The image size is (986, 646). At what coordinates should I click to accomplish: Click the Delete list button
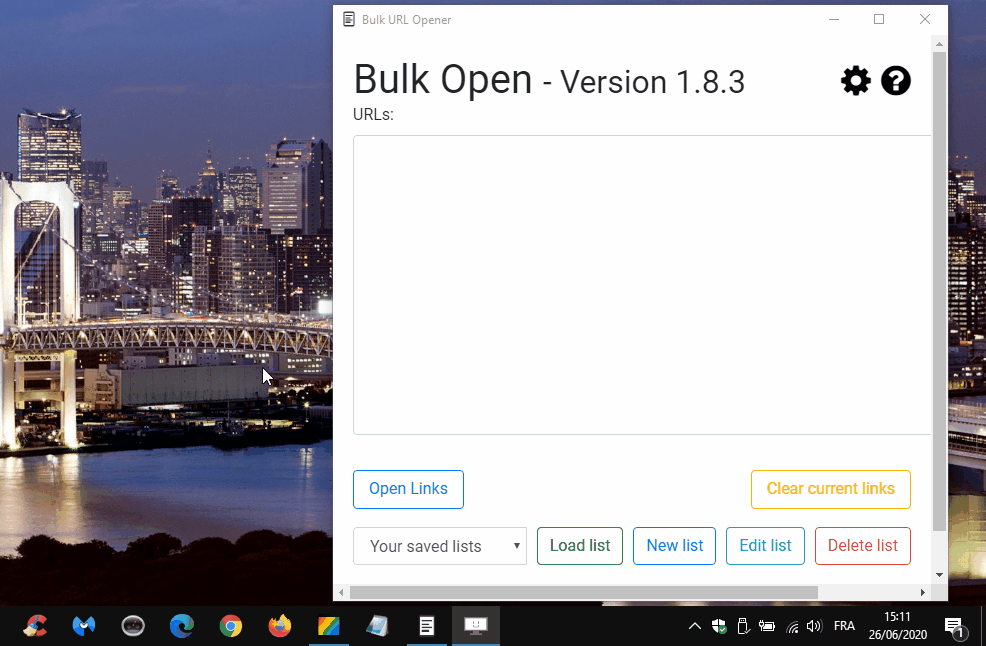pyautogui.click(x=863, y=545)
